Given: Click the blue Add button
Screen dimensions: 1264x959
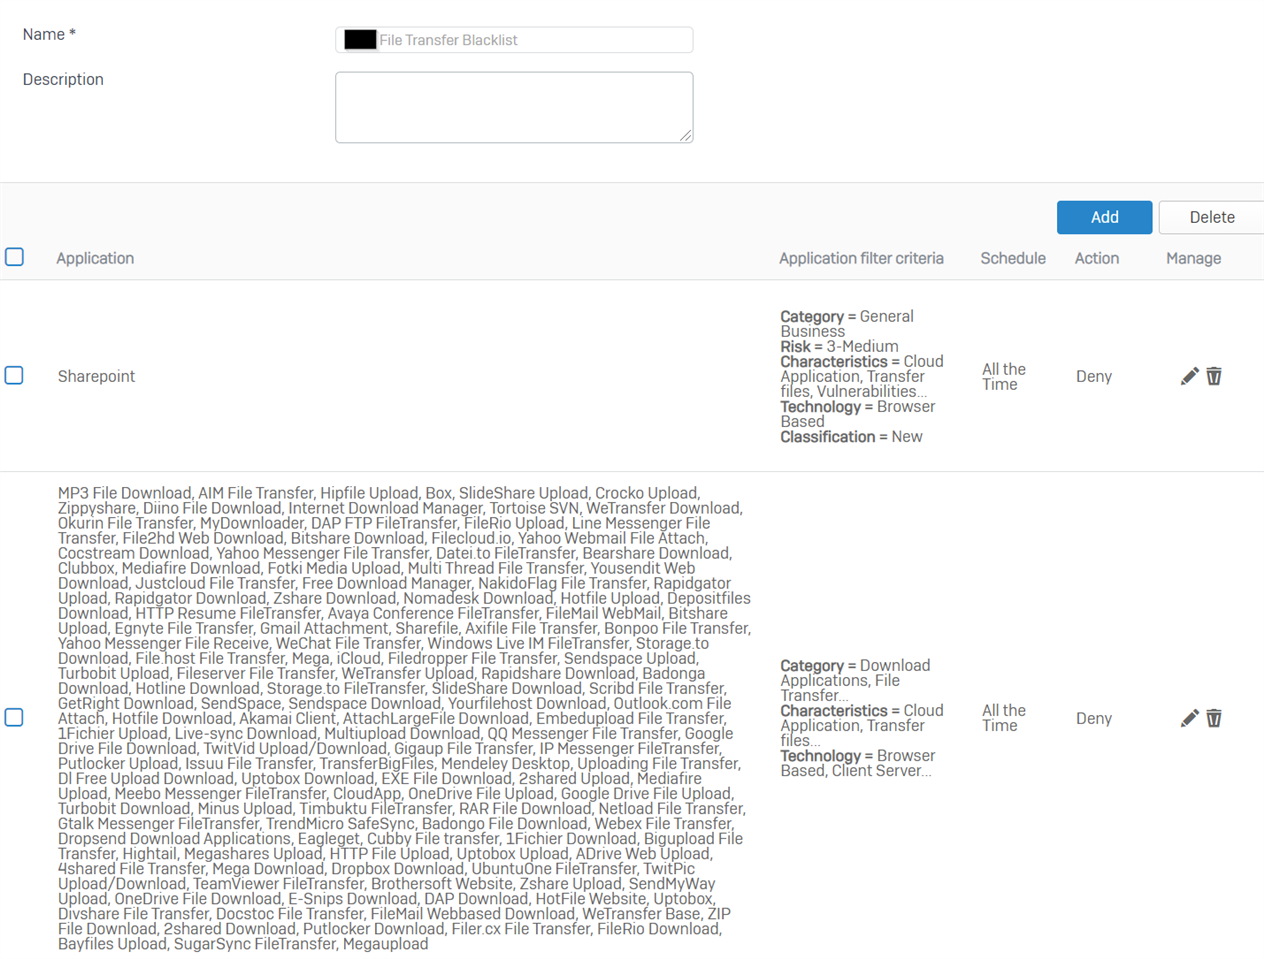Looking at the screenshot, I should coord(1104,217).
